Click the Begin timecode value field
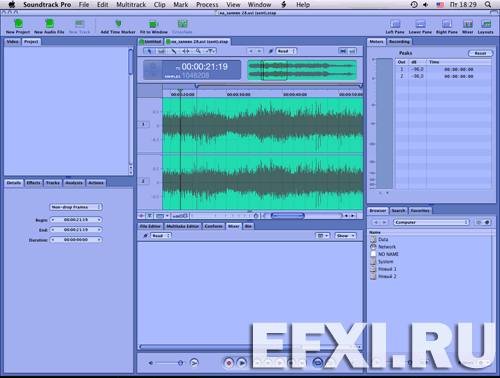This screenshot has height=378, width=500. tap(76, 220)
